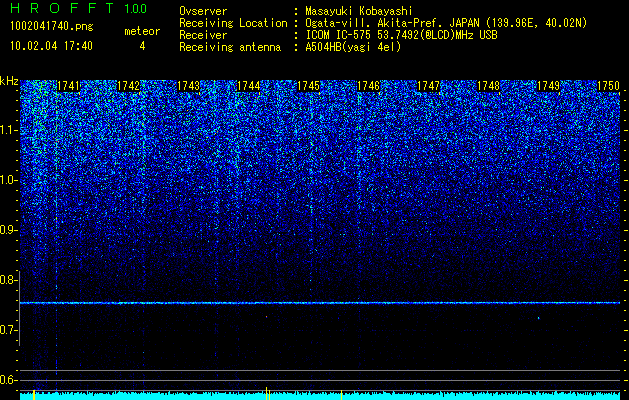Pick the 1746 time label
629x400 pixels.
tap(368, 86)
